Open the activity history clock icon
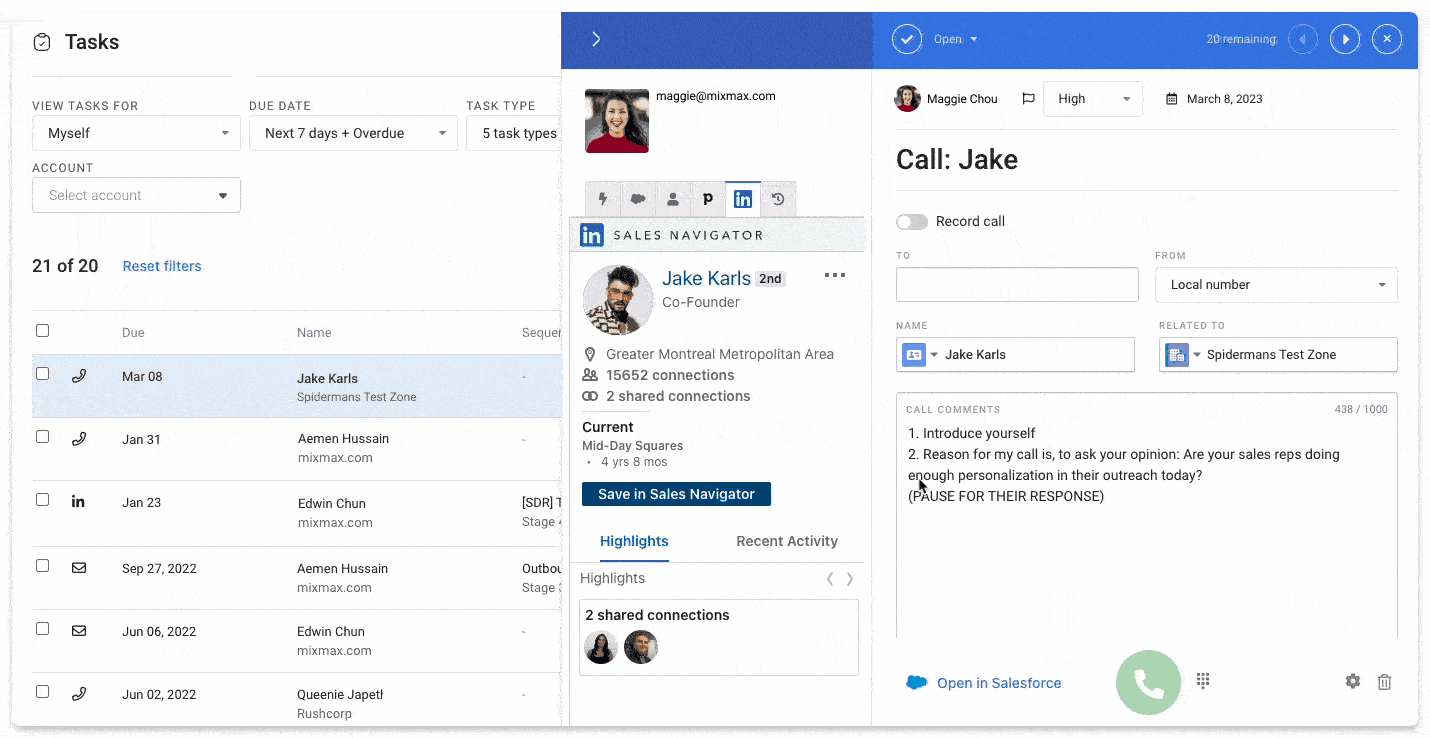The height and width of the screenshot is (738, 1430). [x=778, y=199]
